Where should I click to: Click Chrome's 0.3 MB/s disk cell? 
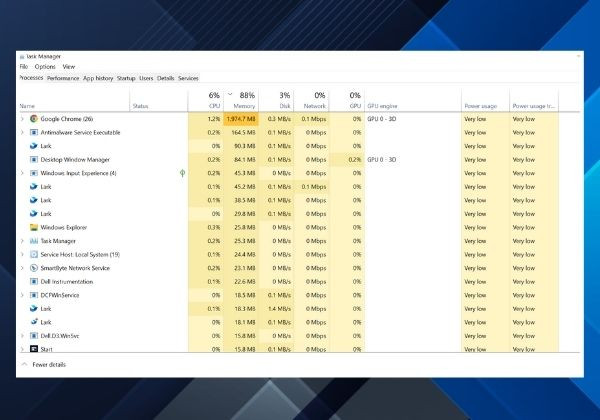[x=276, y=119]
